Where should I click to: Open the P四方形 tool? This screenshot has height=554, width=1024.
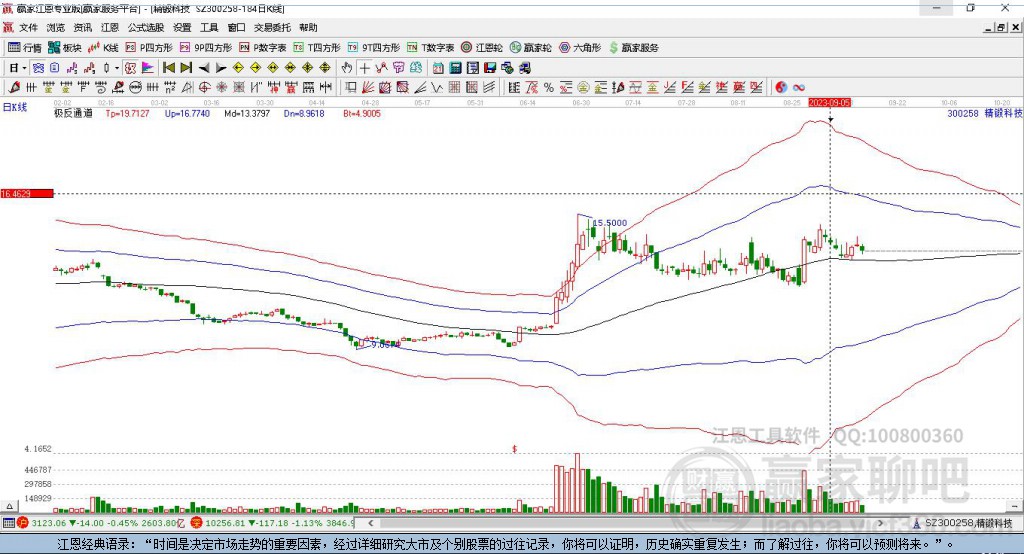[x=149, y=48]
